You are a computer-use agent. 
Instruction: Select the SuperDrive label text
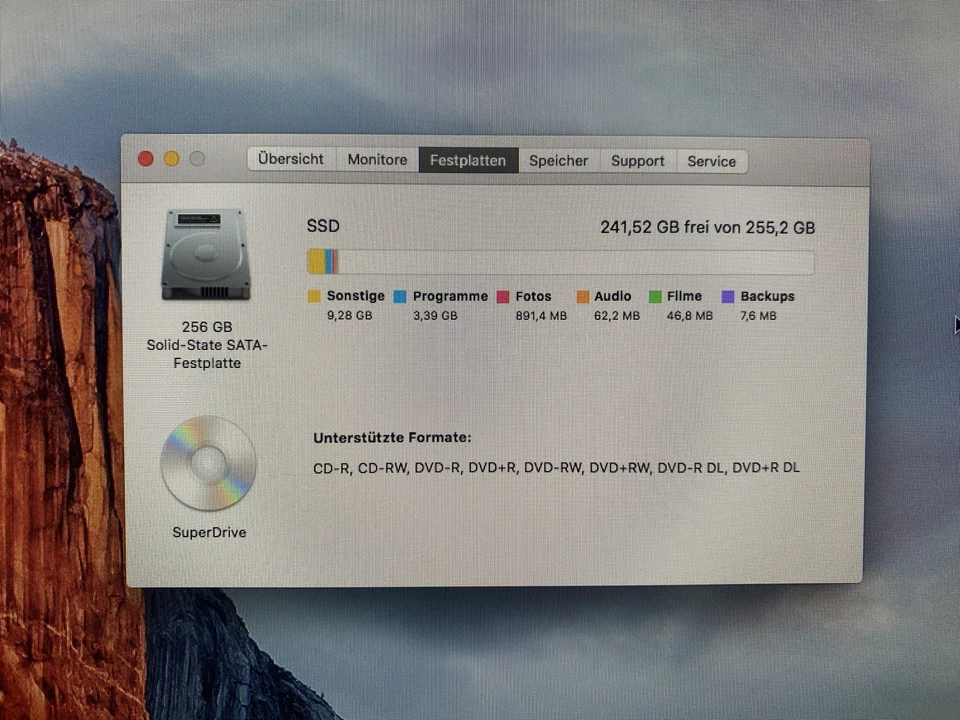(208, 532)
